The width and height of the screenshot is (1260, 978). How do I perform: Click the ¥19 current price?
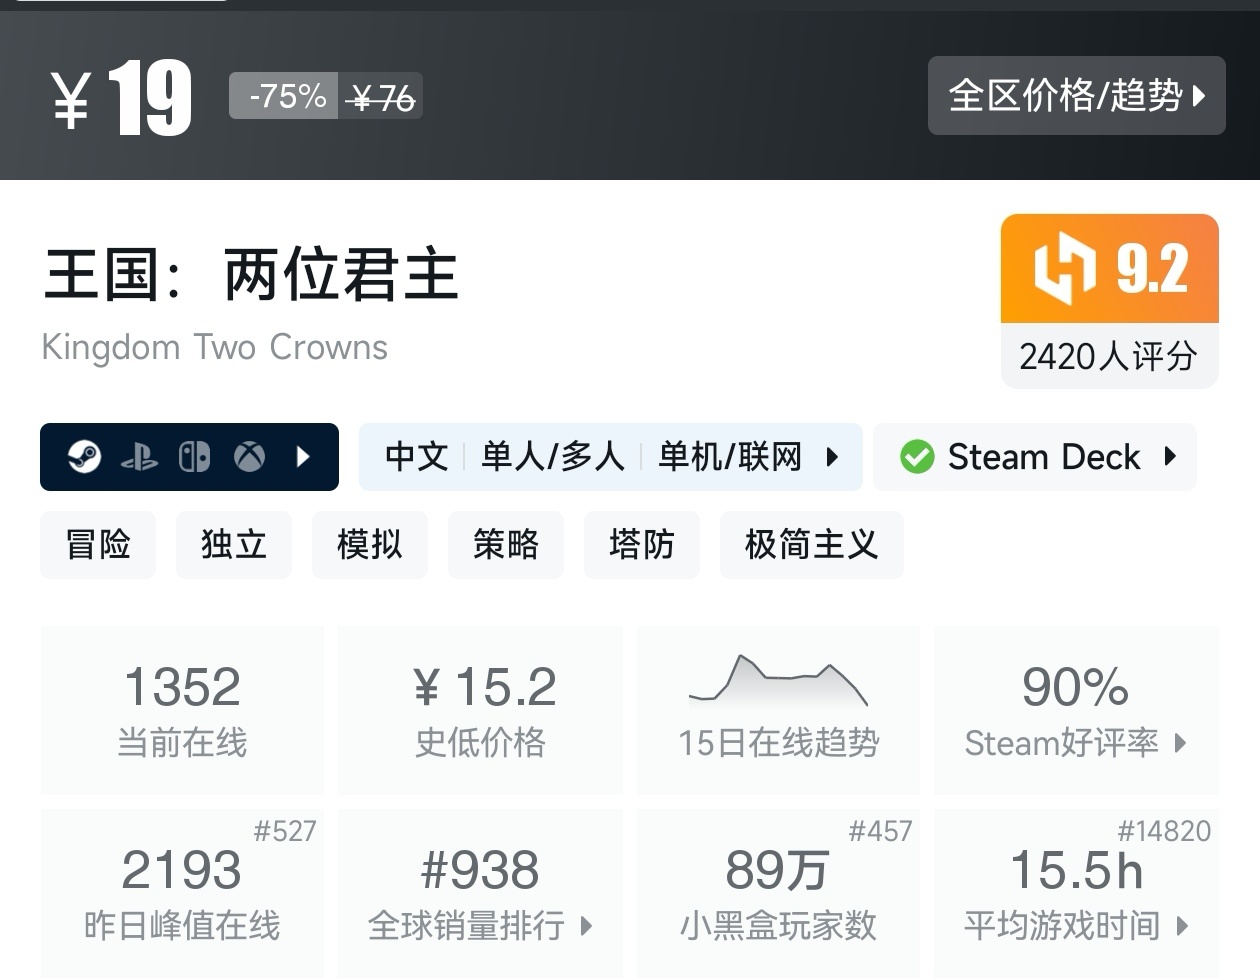121,98
